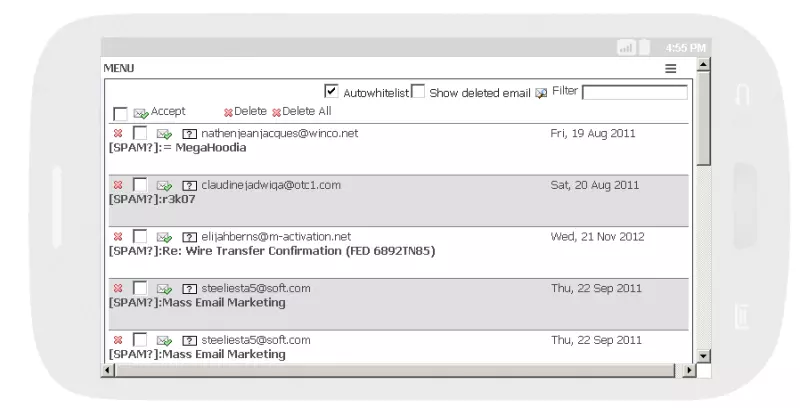Screen dimensions: 800x408
Task: Accept the nathenjeanjacques@winco.net email envelope icon
Action: [x=164, y=133]
